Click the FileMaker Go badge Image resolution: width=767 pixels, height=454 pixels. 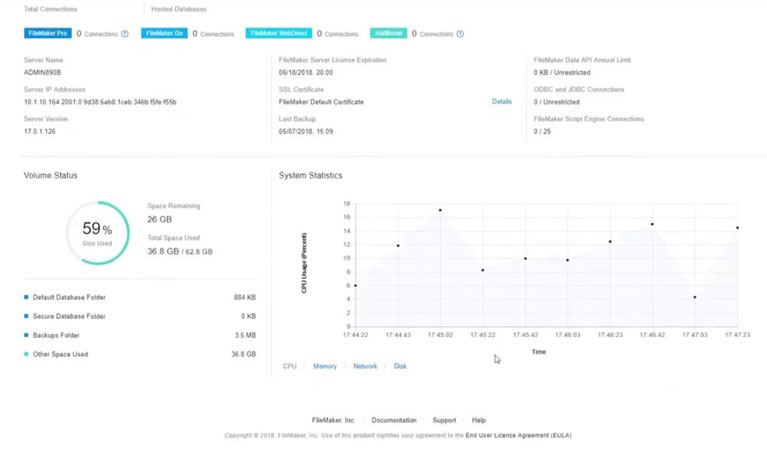[164, 33]
